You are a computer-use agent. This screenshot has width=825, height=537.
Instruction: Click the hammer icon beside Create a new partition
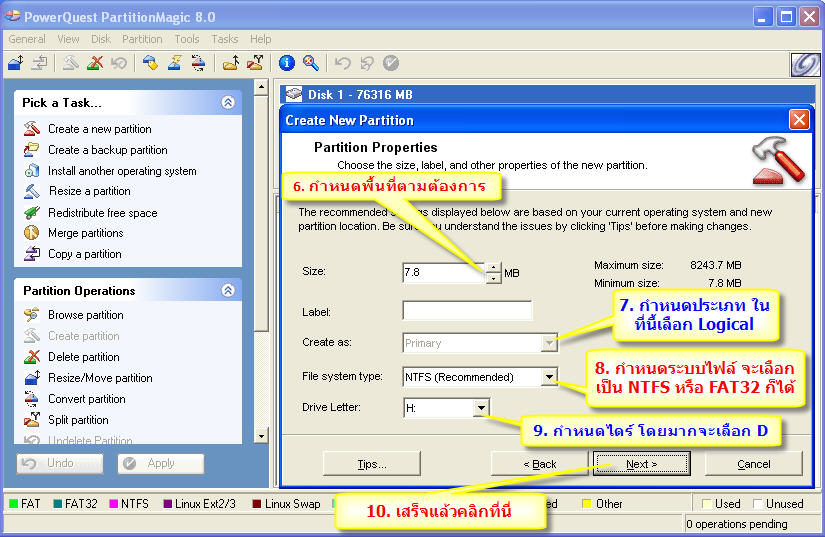[x=32, y=128]
